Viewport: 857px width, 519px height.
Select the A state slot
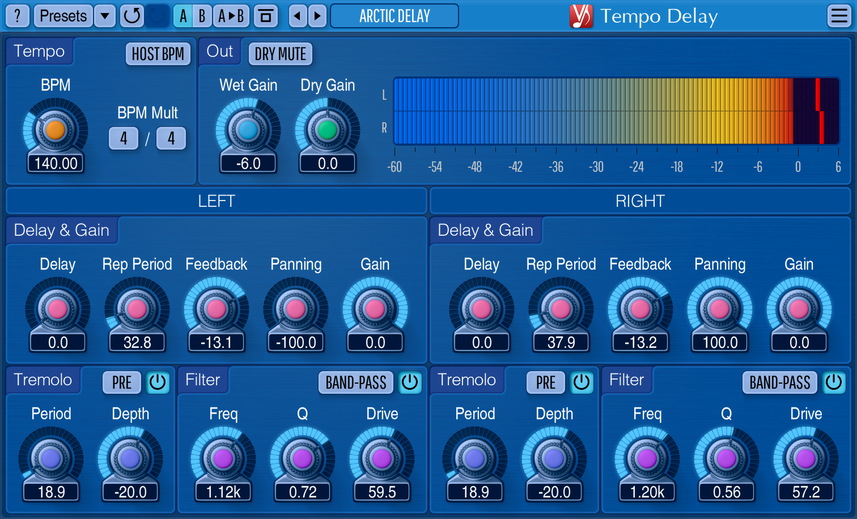coord(182,16)
